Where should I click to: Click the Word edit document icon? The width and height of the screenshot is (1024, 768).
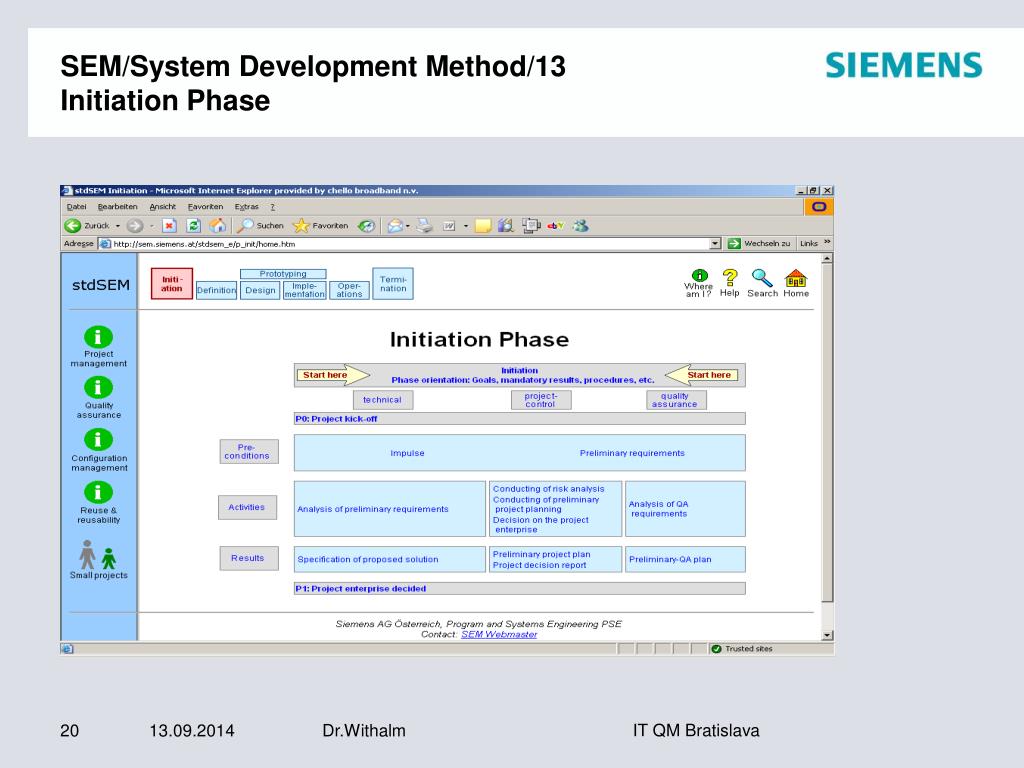pyautogui.click(x=449, y=226)
